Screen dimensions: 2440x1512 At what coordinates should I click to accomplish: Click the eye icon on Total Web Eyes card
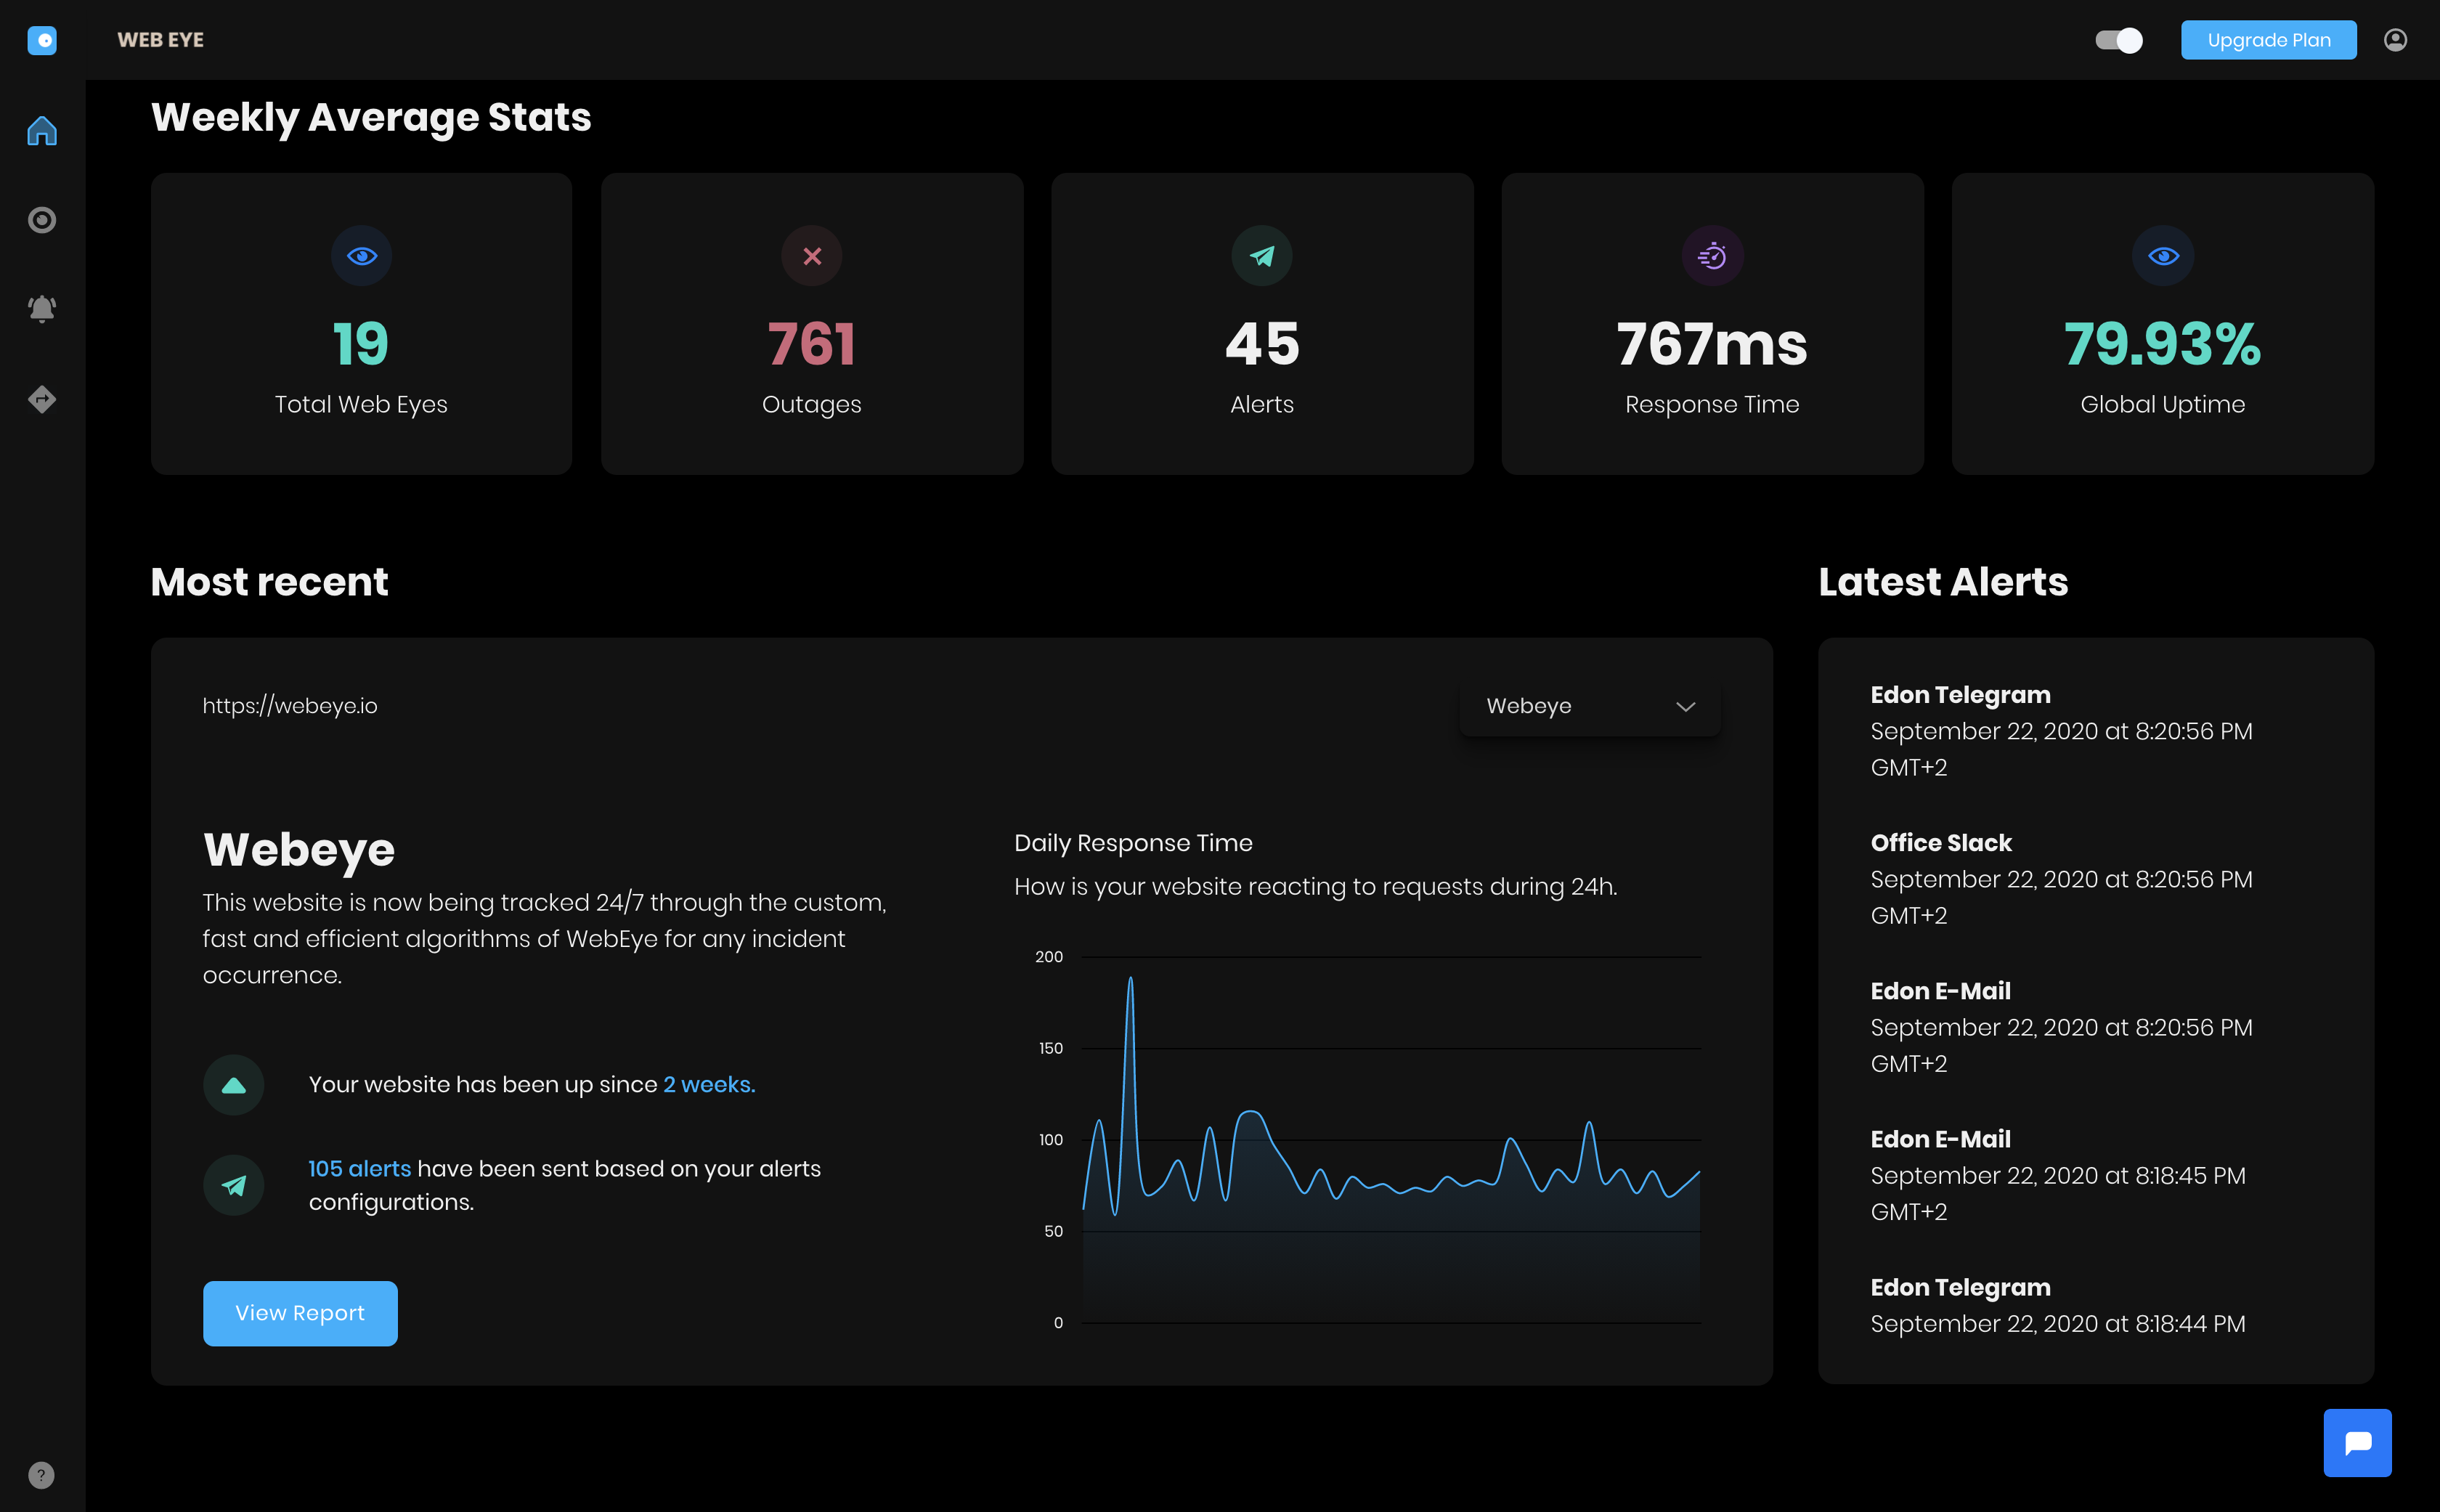point(361,255)
